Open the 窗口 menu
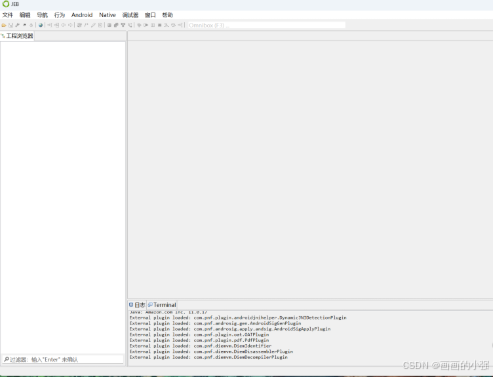Viewport: 493px width, 377px height. pyautogui.click(x=150, y=15)
